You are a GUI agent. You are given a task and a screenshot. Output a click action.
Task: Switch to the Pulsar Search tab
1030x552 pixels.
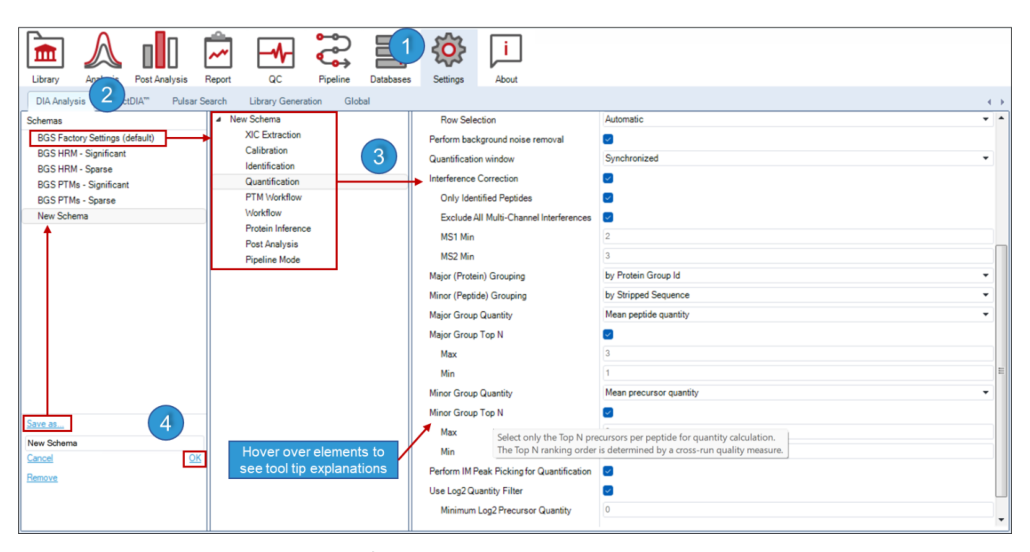click(199, 101)
